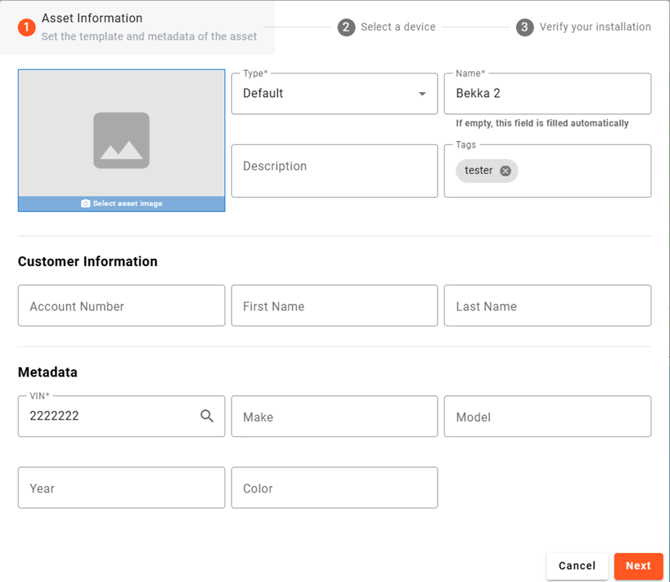Click into the Description field

(x=334, y=170)
